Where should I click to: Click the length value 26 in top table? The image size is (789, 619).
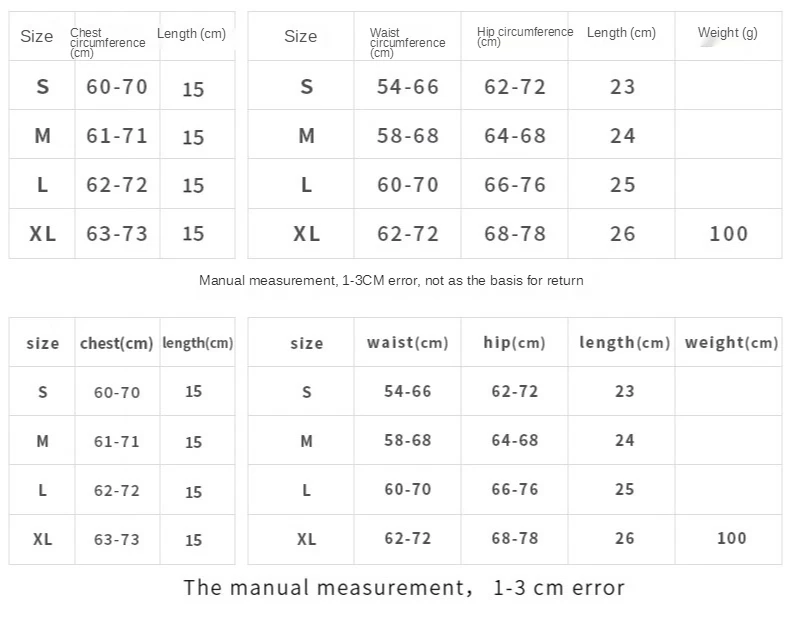(622, 234)
